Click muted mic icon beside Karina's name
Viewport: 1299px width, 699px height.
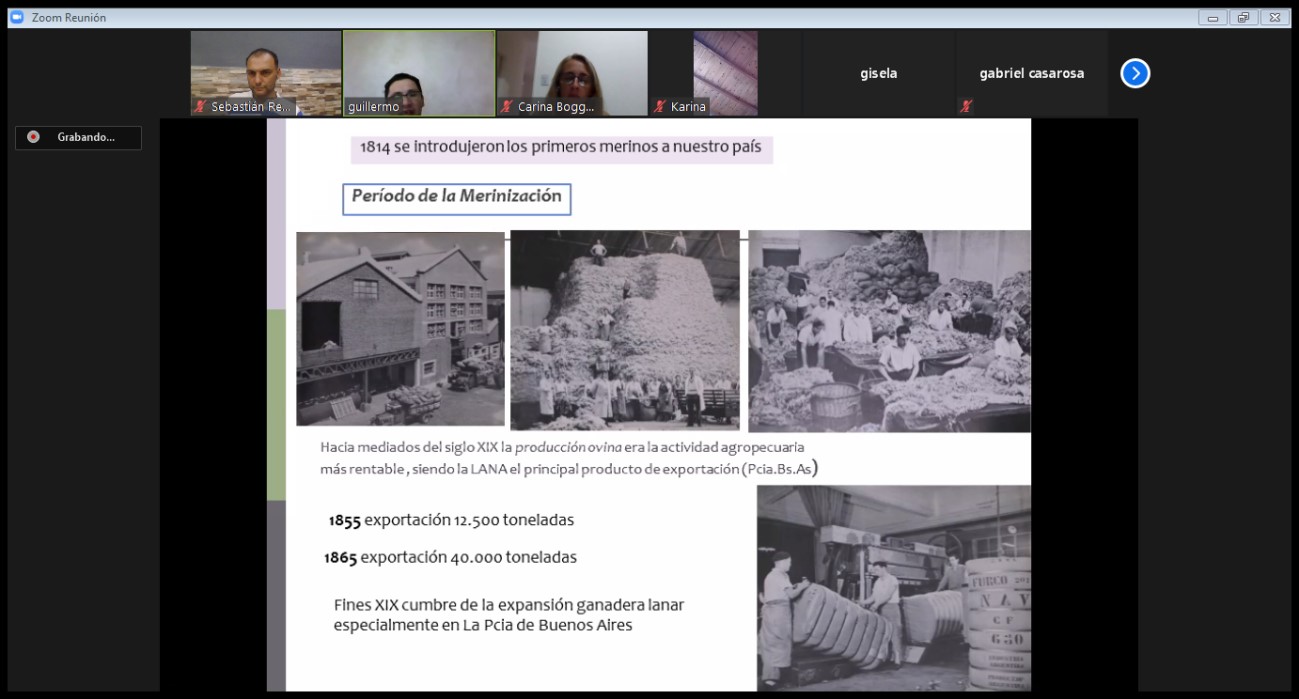click(660, 106)
